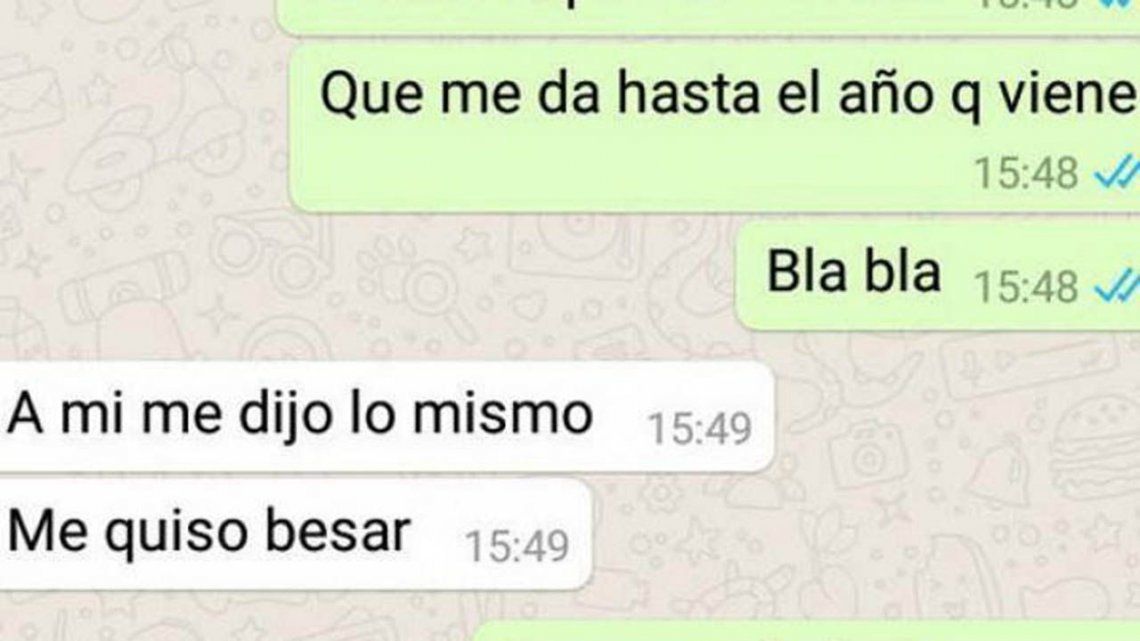The image size is (1140, 641).
Task: Select the 'A mi me dijo lo mismo' bubble
Action: pyautogui.click(x=386, y=416)
